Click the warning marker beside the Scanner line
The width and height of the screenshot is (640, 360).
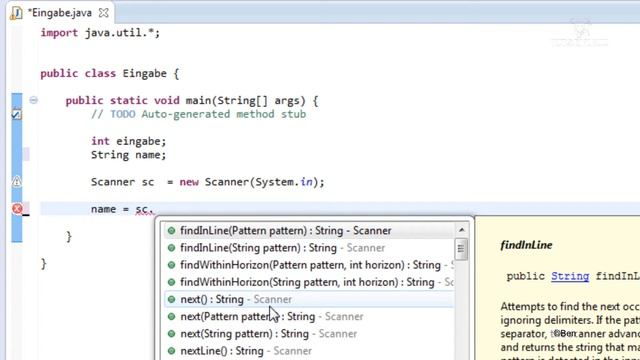(17, 181)
